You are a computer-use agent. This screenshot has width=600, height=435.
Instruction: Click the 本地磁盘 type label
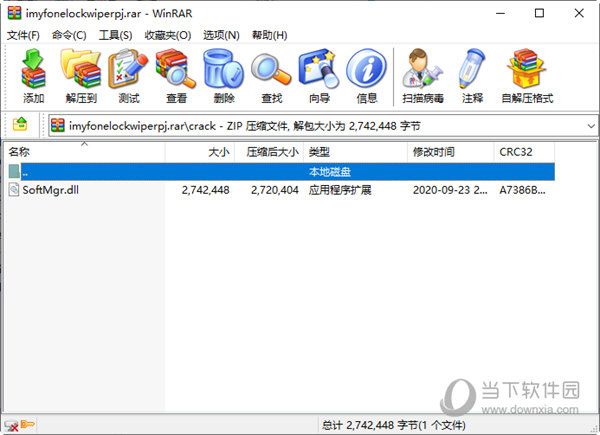click(329, 172)
